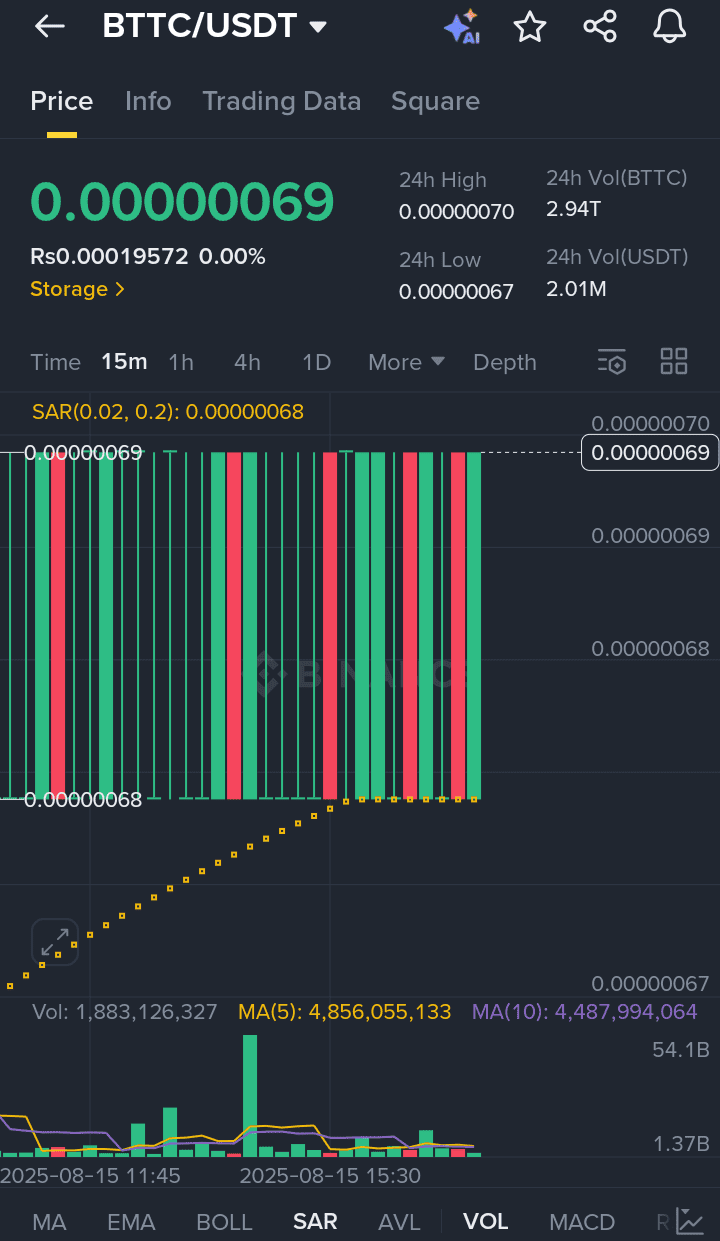Open the grid layout icon
720x1241 pixels.
point(674,362)
